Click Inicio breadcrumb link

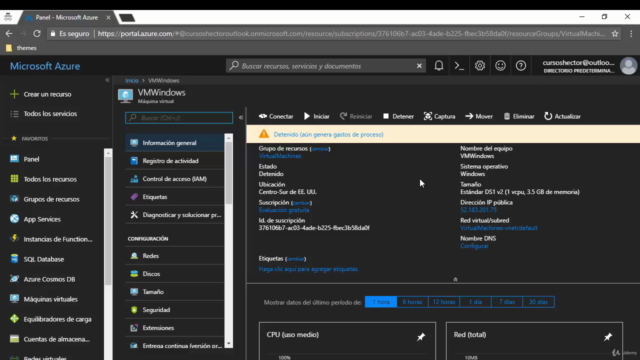click(x=132, y=80)
